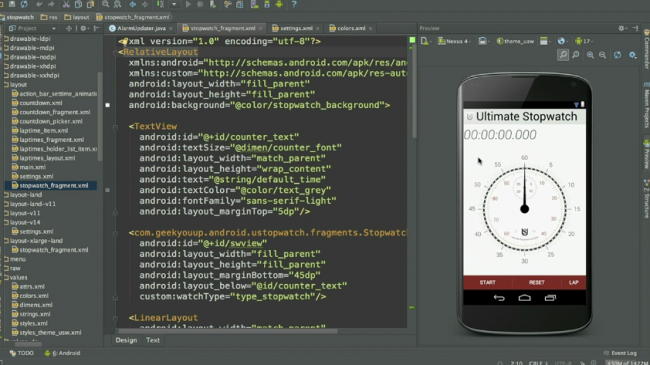Click the RESET button in the phone preview

pos(536,282)
